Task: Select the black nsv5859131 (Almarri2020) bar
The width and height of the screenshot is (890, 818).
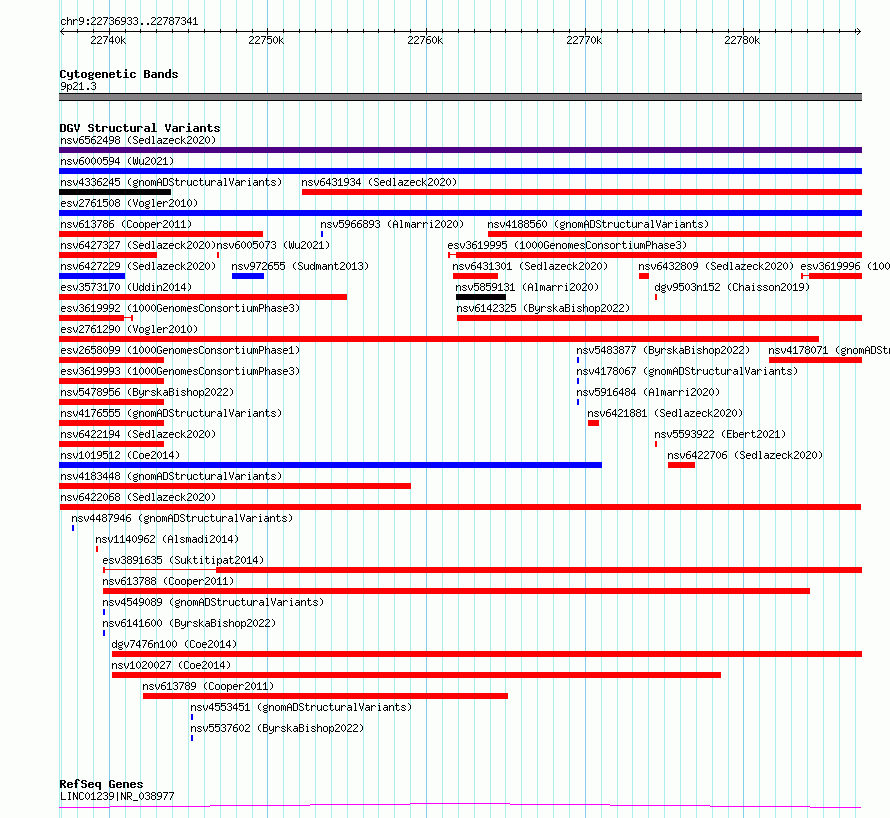Action: (x=481, y=297)
